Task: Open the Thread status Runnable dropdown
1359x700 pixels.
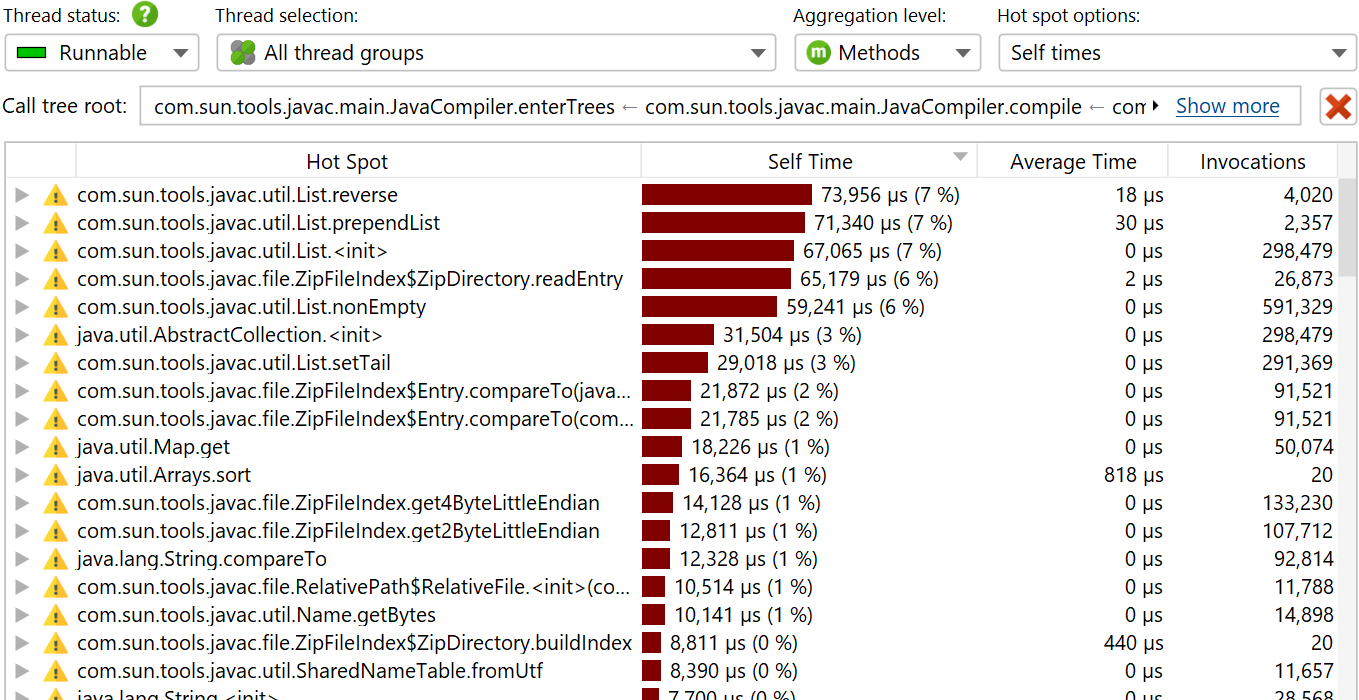Action: pyautogui.click(x=102, y=53)
